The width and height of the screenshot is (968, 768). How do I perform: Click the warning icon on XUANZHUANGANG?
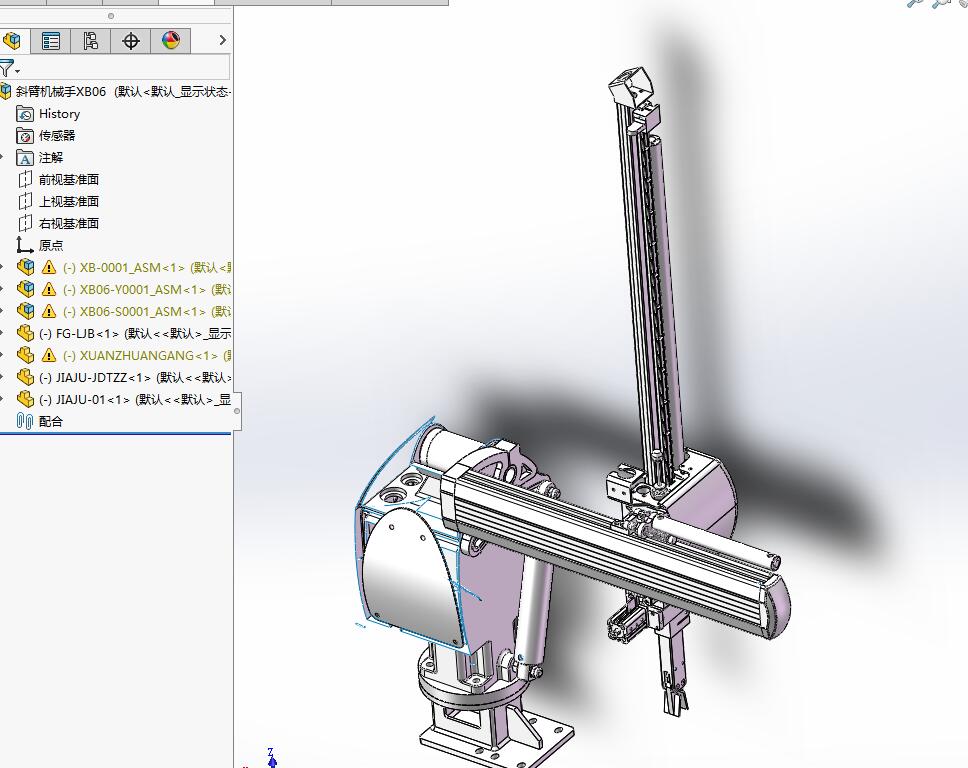[x=48, y=356]
